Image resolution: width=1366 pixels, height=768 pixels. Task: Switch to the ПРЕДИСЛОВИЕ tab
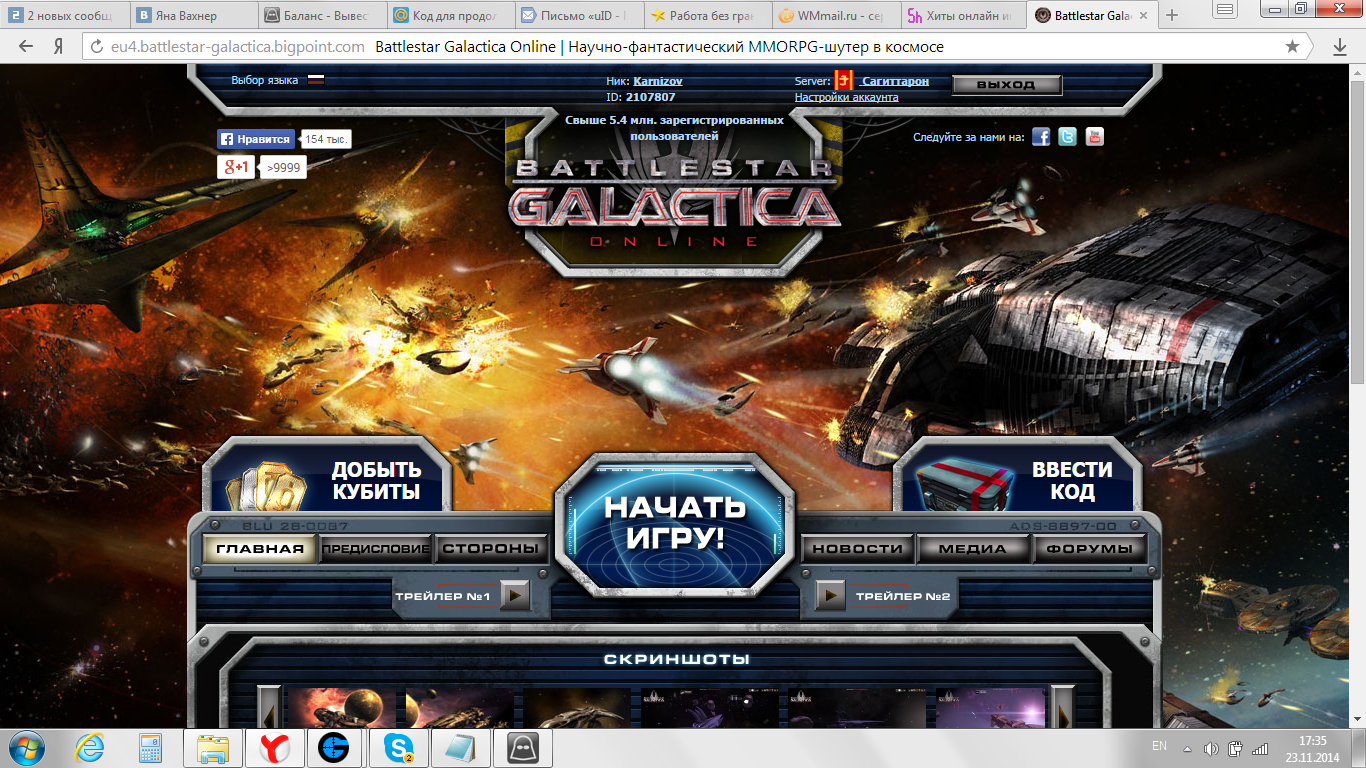click(376, 548)
